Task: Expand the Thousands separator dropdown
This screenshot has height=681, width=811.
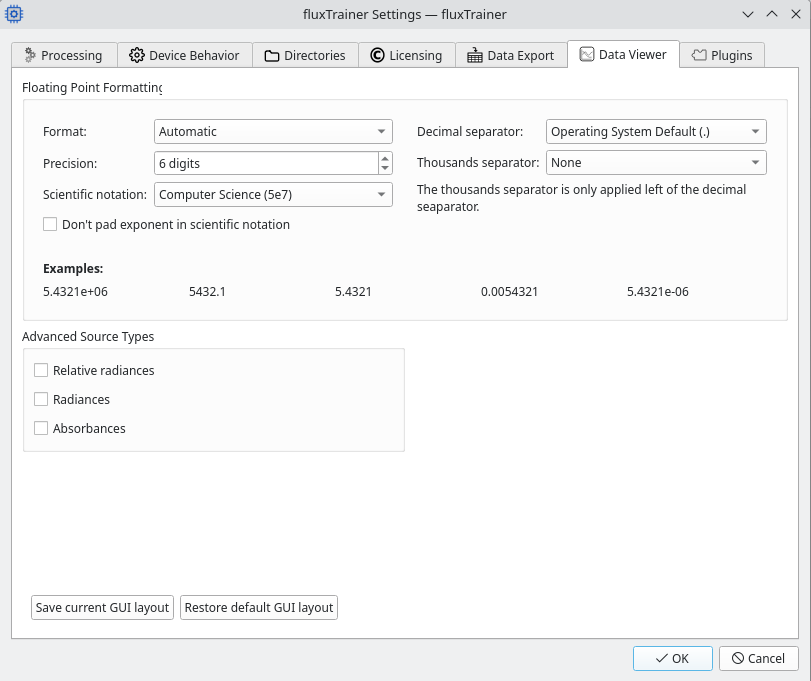Action: click(656, 162)
